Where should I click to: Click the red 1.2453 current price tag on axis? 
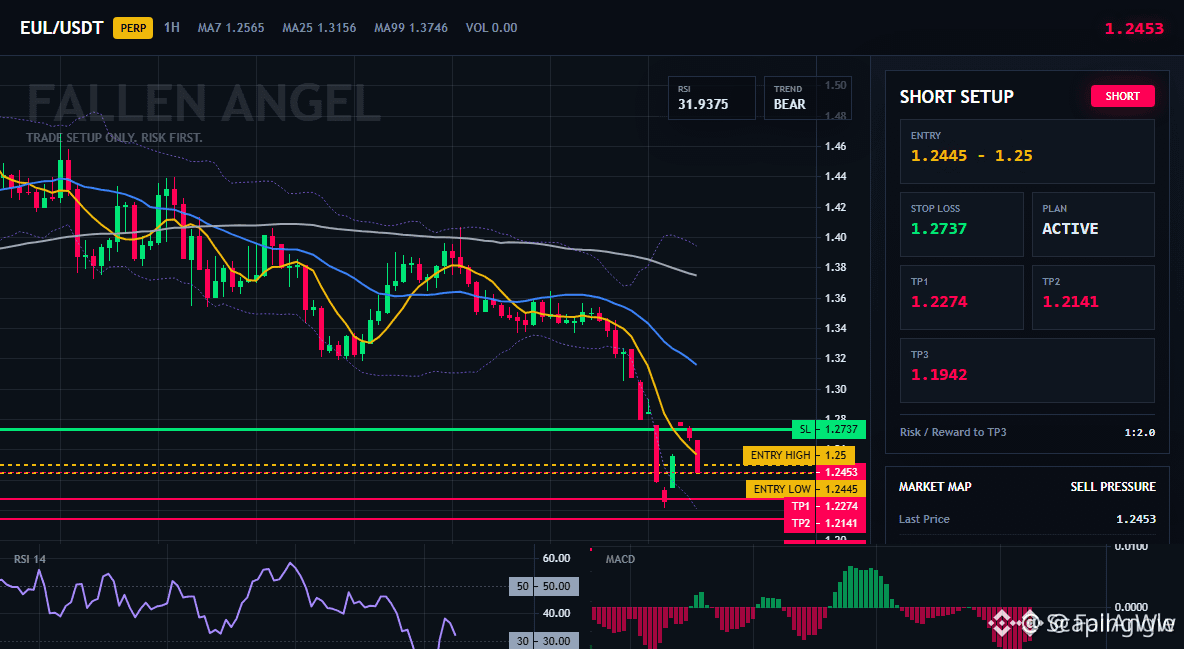click(841, 472)
